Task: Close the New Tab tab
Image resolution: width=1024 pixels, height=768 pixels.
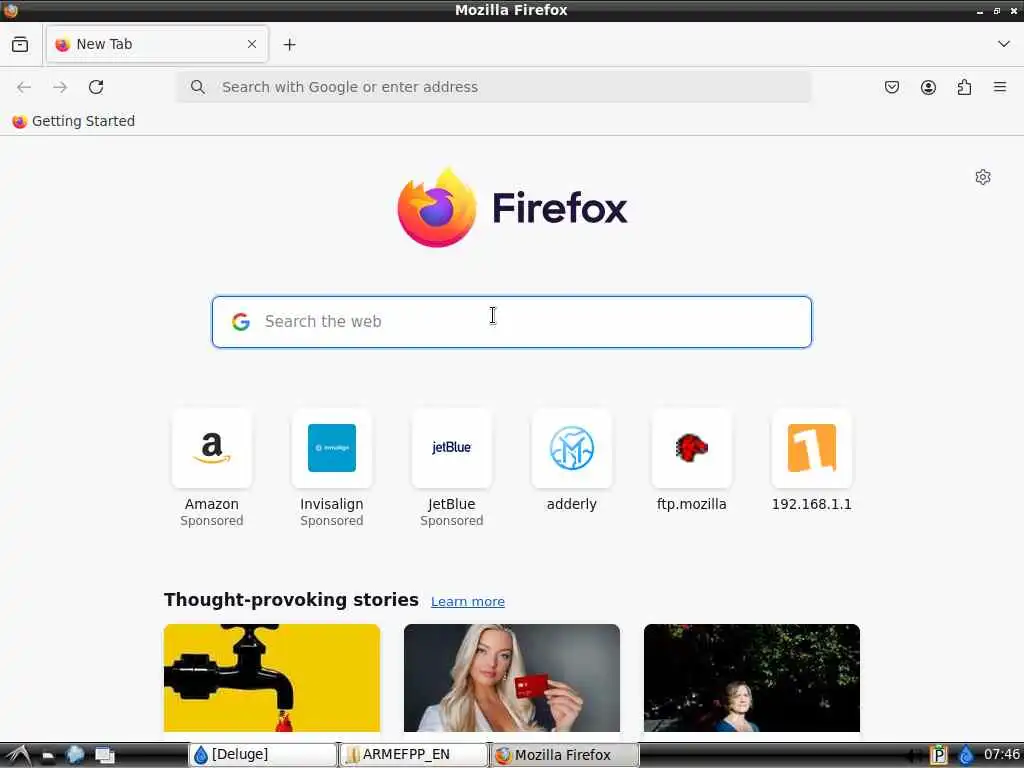Action: point(252,44)
